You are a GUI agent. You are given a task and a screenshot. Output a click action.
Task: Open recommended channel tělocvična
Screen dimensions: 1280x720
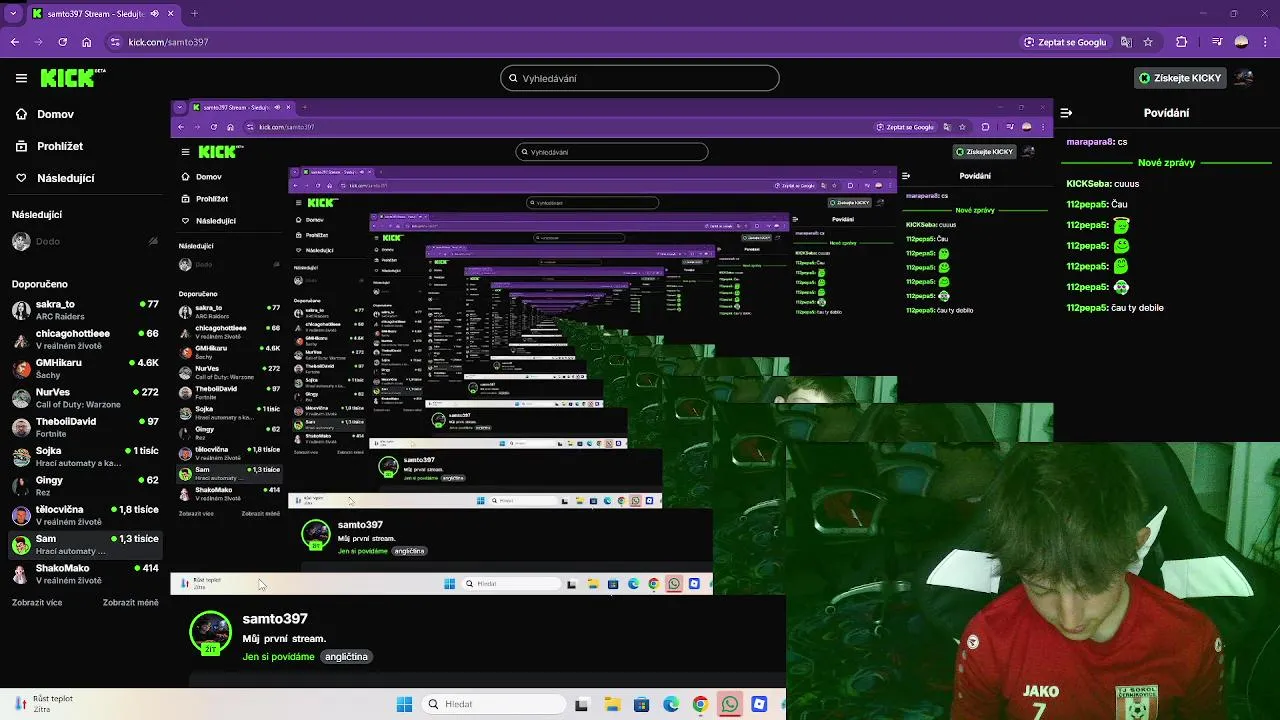tap(84, 515)
